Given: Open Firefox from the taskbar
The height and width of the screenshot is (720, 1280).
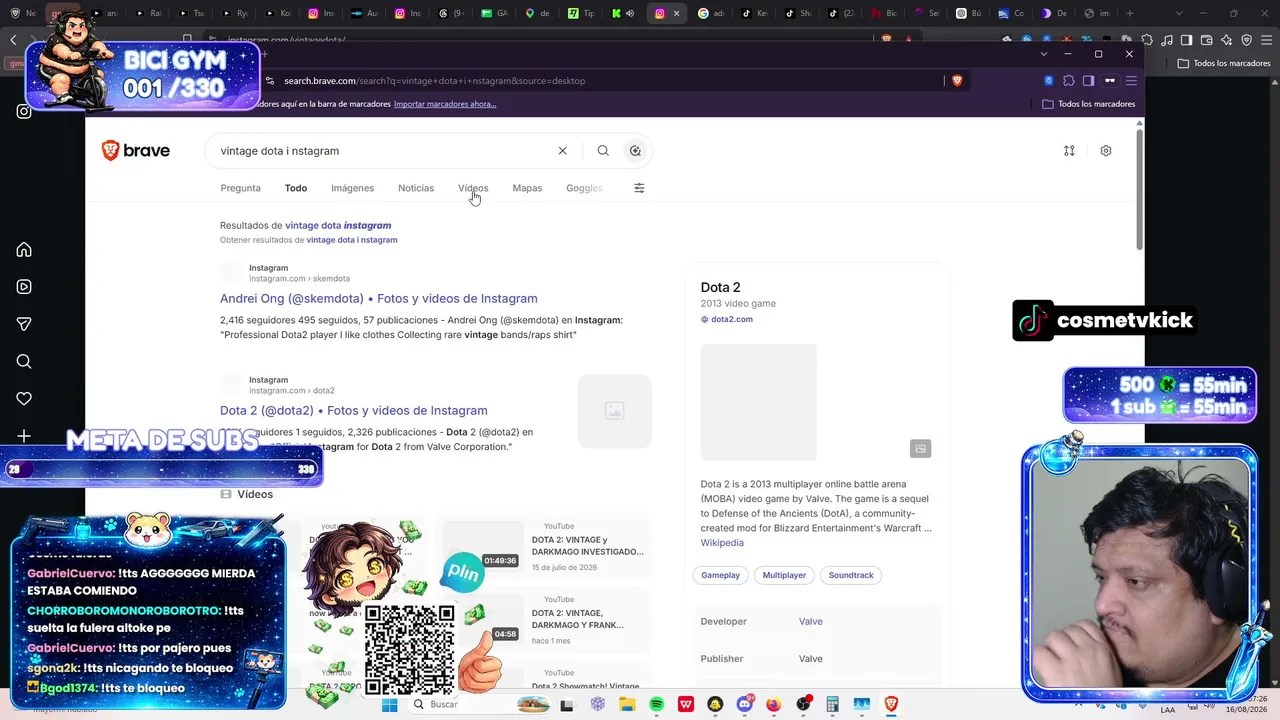Looking at the screenshot, I should (x=773, y=705).
